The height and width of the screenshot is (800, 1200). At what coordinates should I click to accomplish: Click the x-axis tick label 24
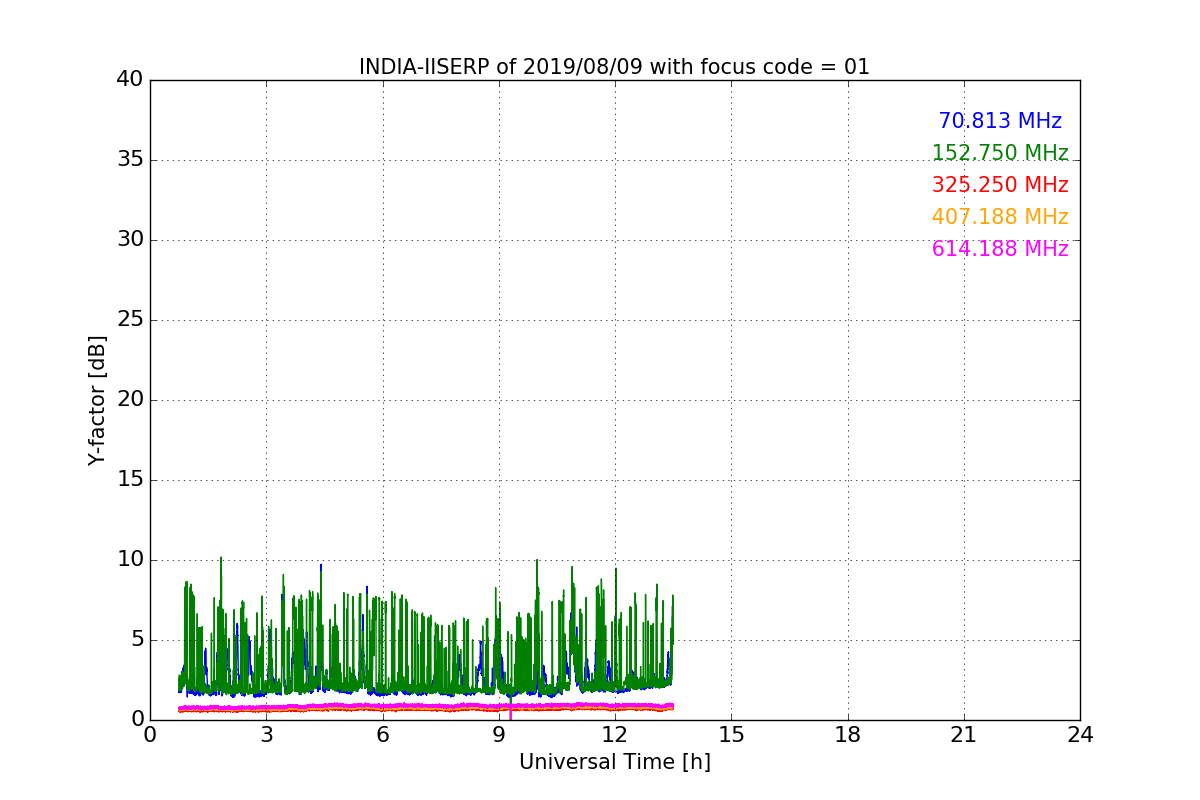pos(1080,734)
